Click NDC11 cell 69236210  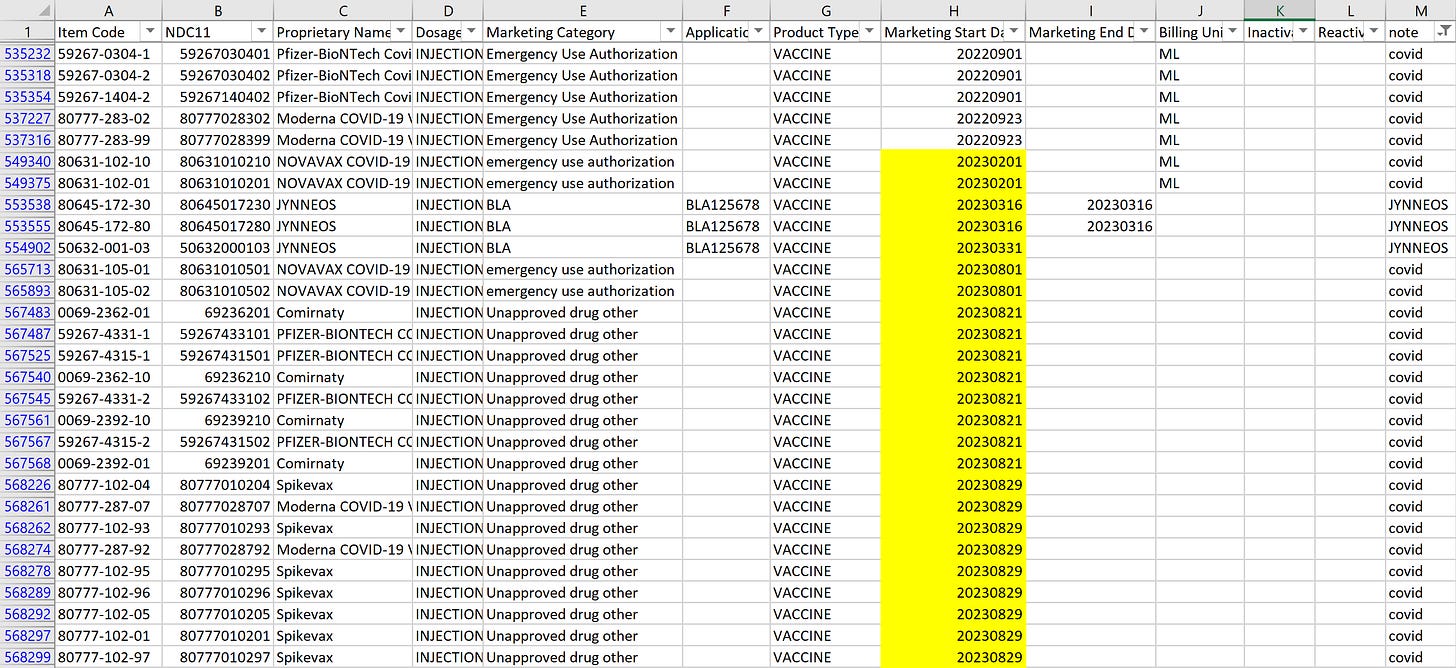point(218,378)
